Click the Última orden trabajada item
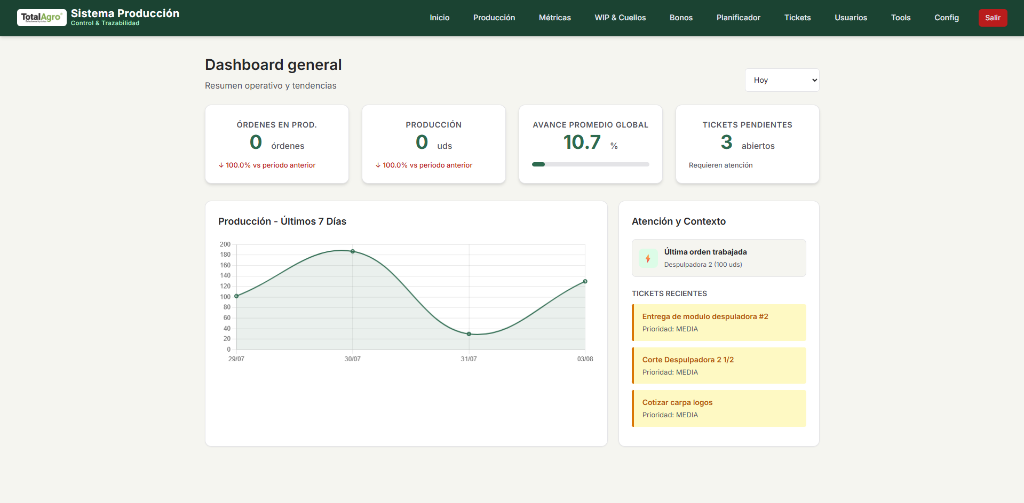This screenshot has height=503, width=1024. (719, 258)
